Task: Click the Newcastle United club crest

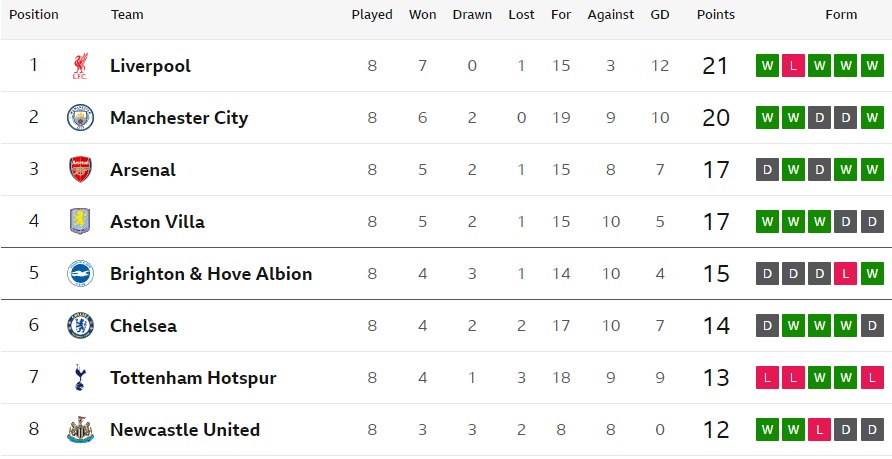Action: (x=80, y=430)
